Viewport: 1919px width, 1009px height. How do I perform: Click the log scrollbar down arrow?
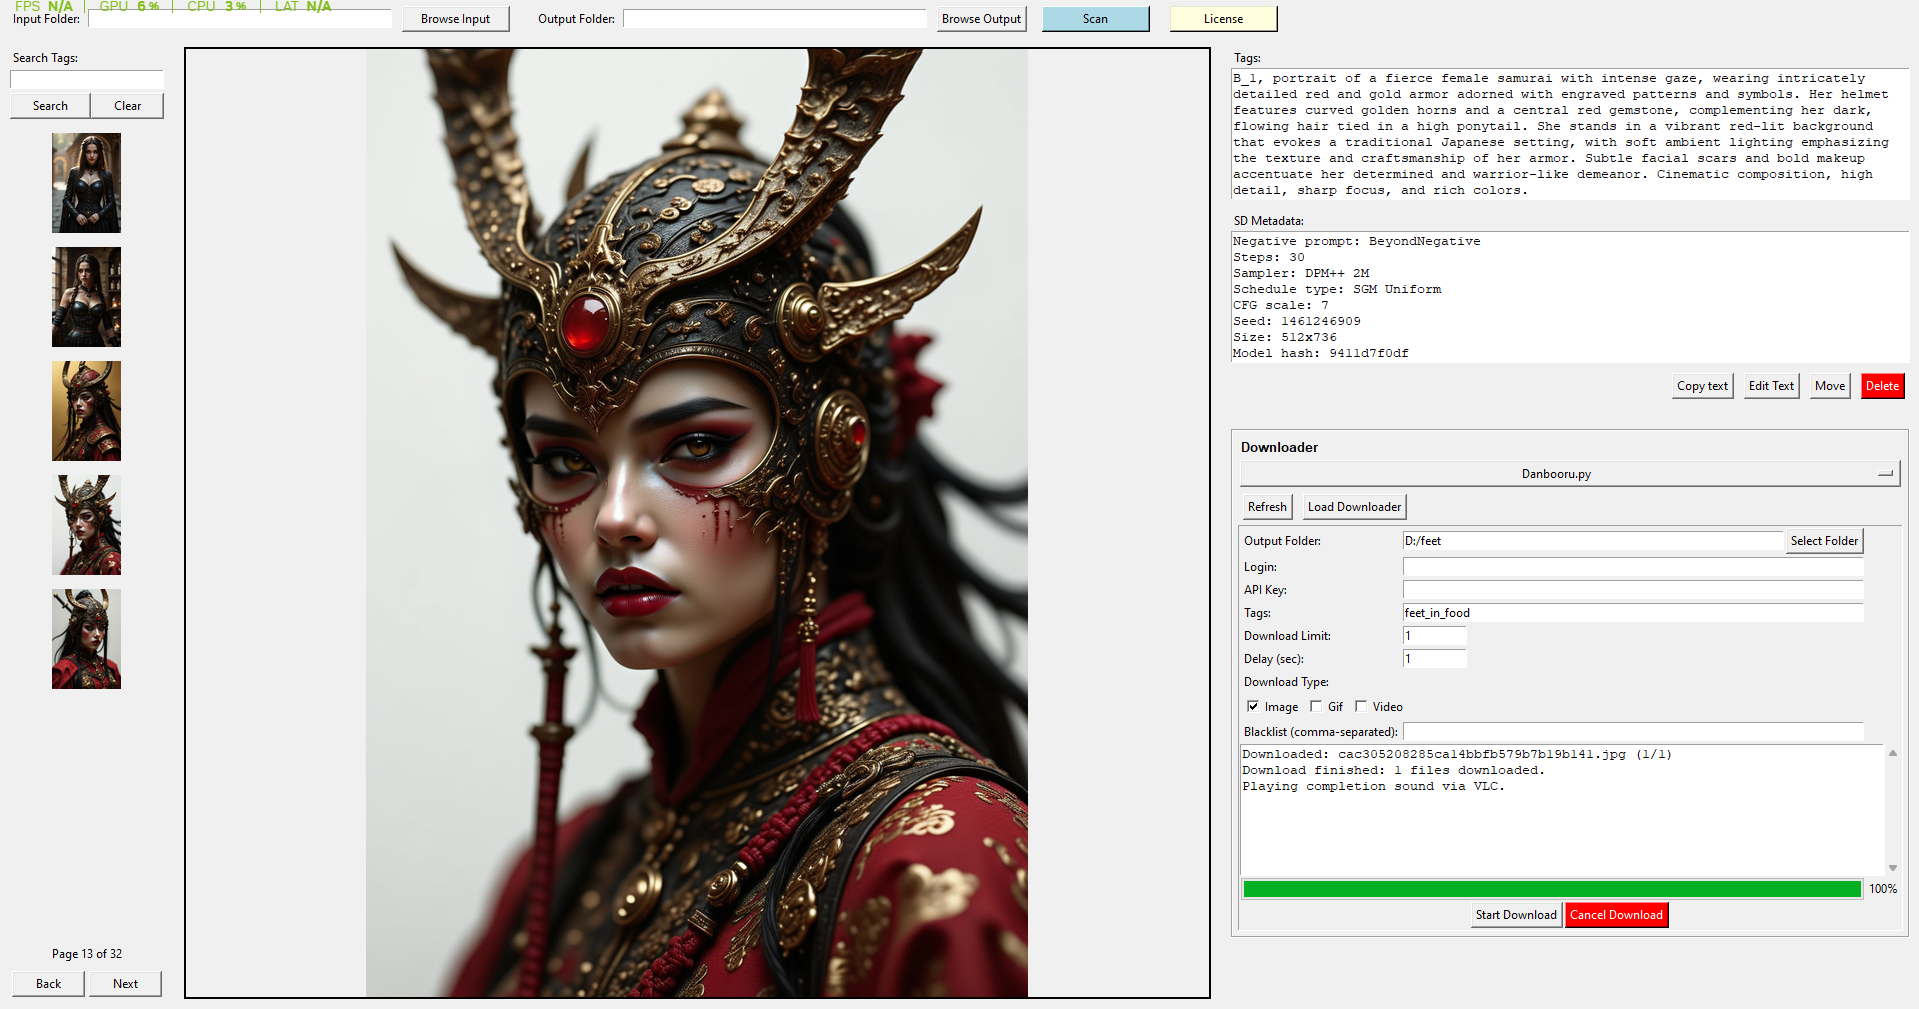pos(1892,868)
